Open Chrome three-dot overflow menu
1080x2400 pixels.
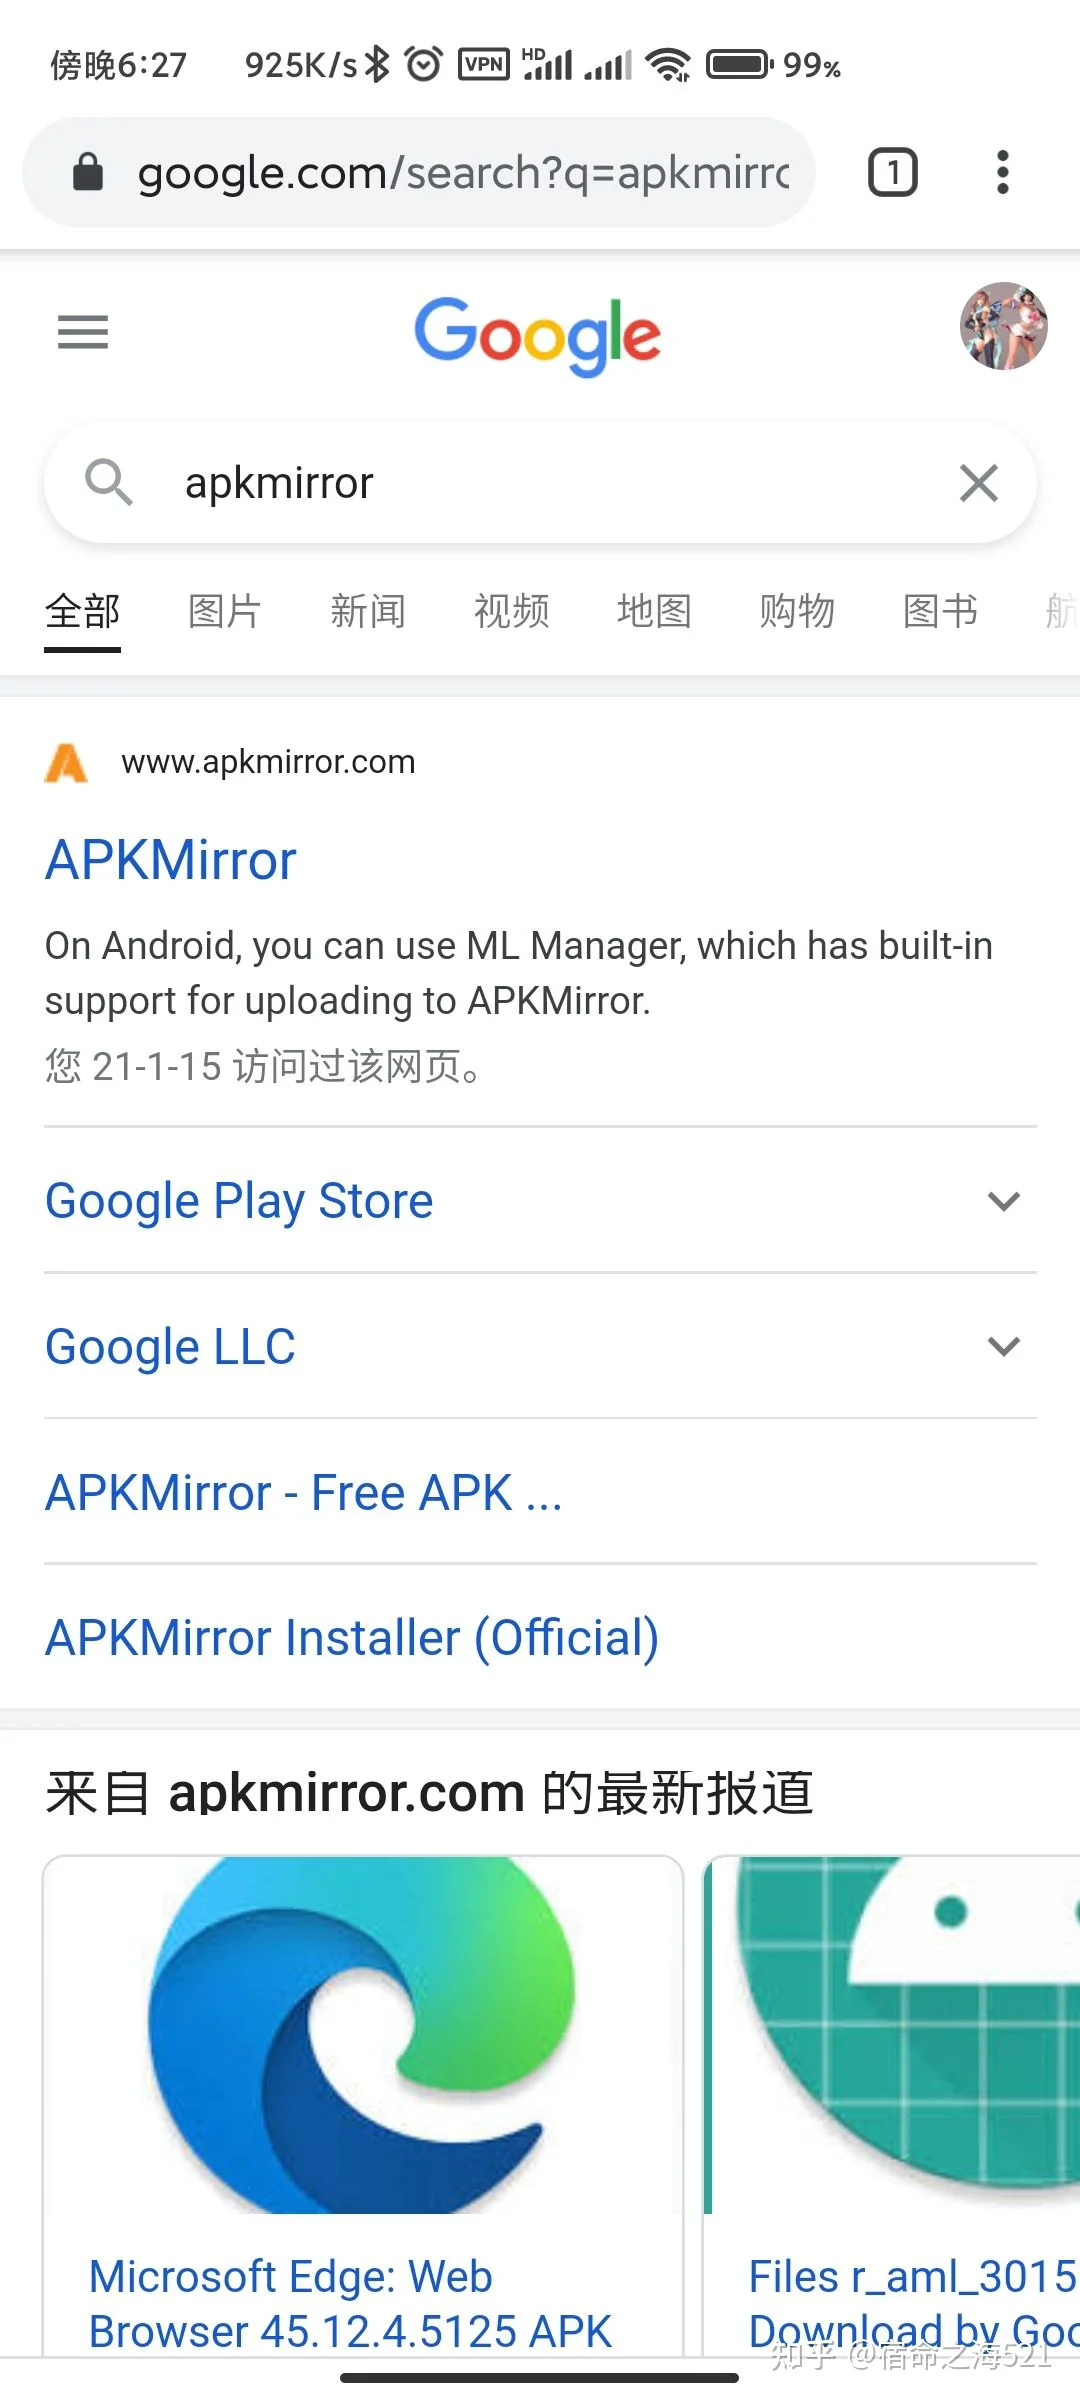(1002, 172)
